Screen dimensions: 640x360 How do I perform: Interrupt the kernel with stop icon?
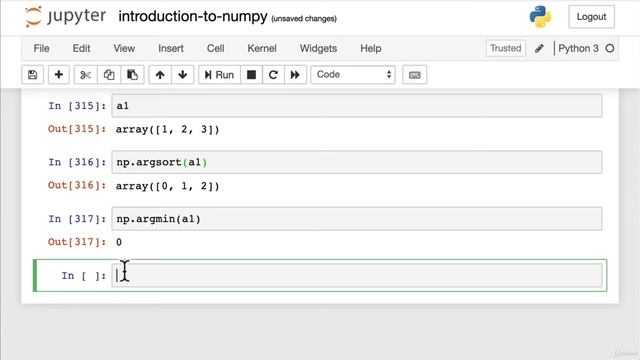pyautogui.click(x=251, y=75)
